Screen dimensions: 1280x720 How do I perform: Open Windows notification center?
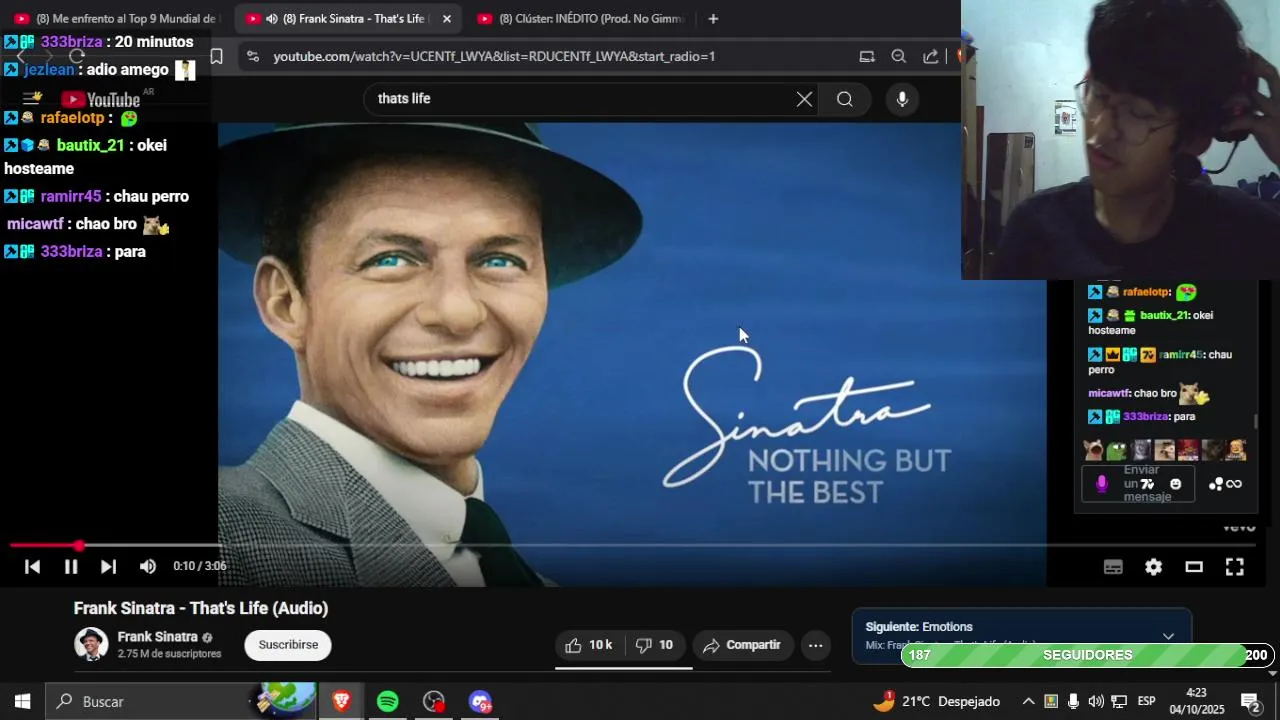click(x=1250, y=702)
